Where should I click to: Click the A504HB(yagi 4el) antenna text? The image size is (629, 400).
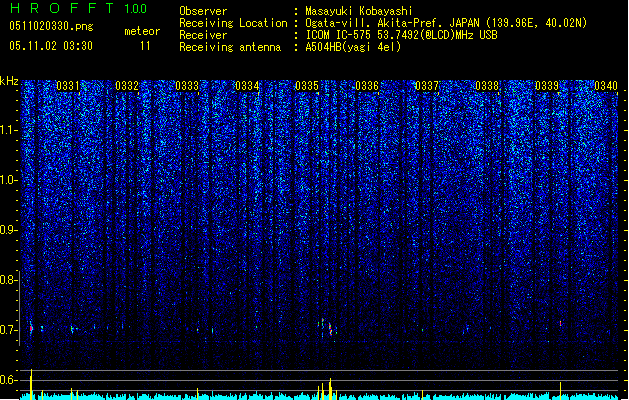tap(353, 47)
